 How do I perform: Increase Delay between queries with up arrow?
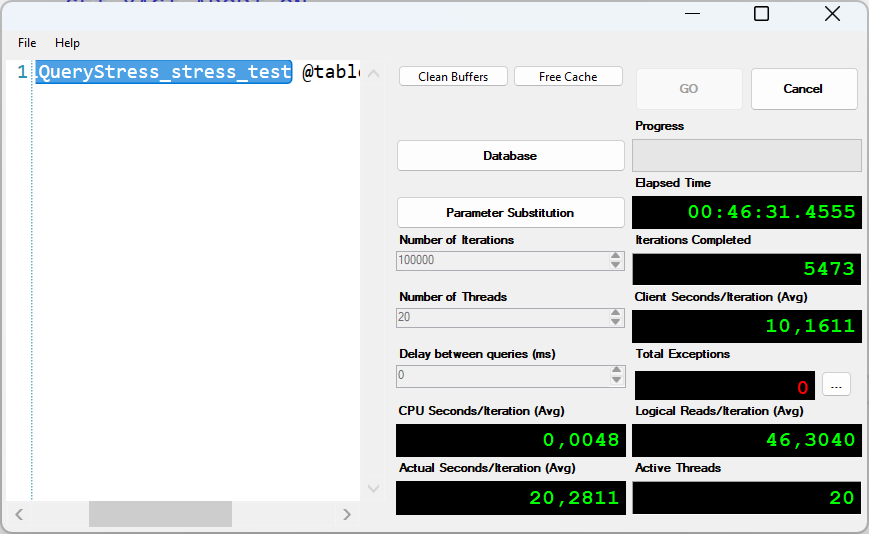pos(616,371)
